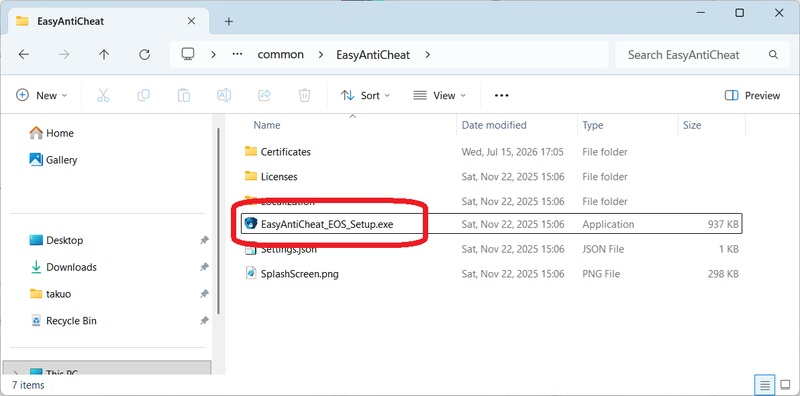Go back with the Back arrow

click(x=23, y=55)
